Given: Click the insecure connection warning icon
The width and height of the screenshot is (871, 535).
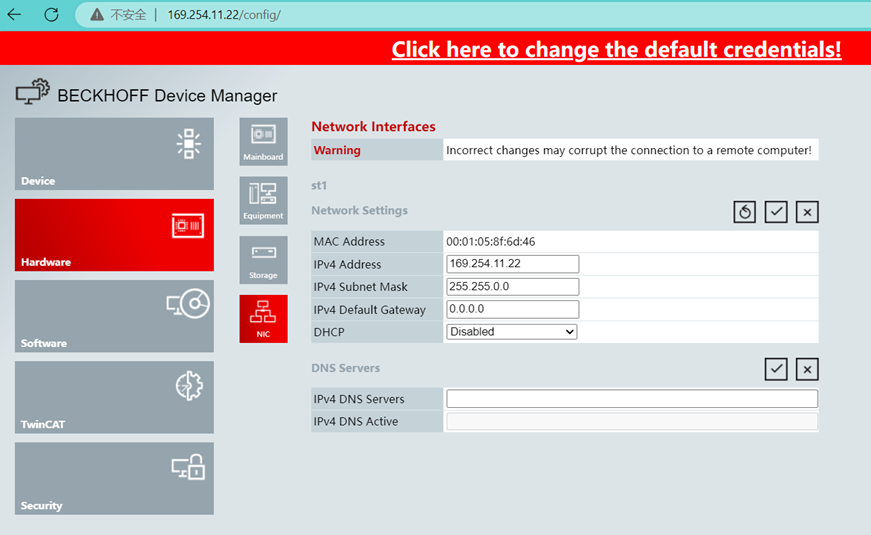Looking at the screenshot, I should 97,14.
